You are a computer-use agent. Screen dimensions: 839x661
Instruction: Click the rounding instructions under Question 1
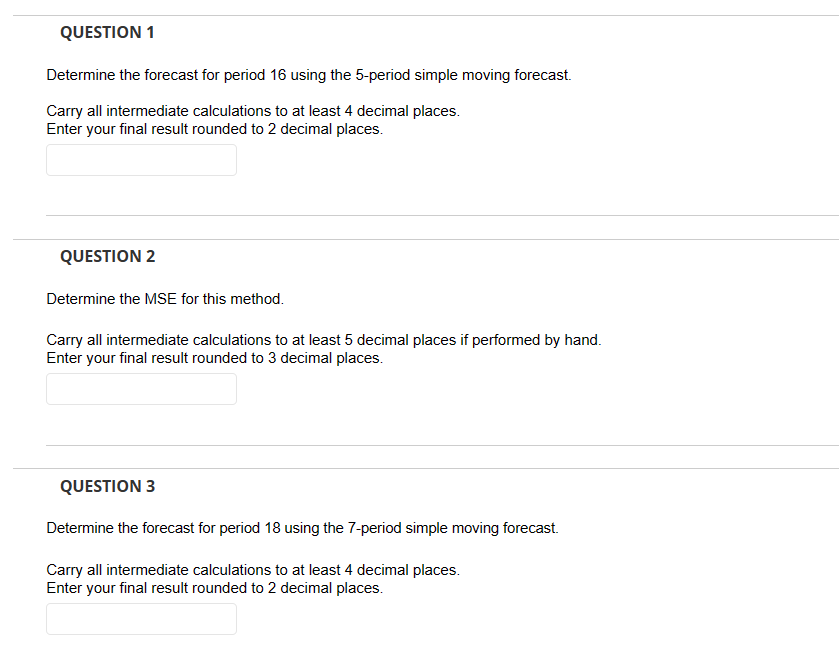[252, 119]
